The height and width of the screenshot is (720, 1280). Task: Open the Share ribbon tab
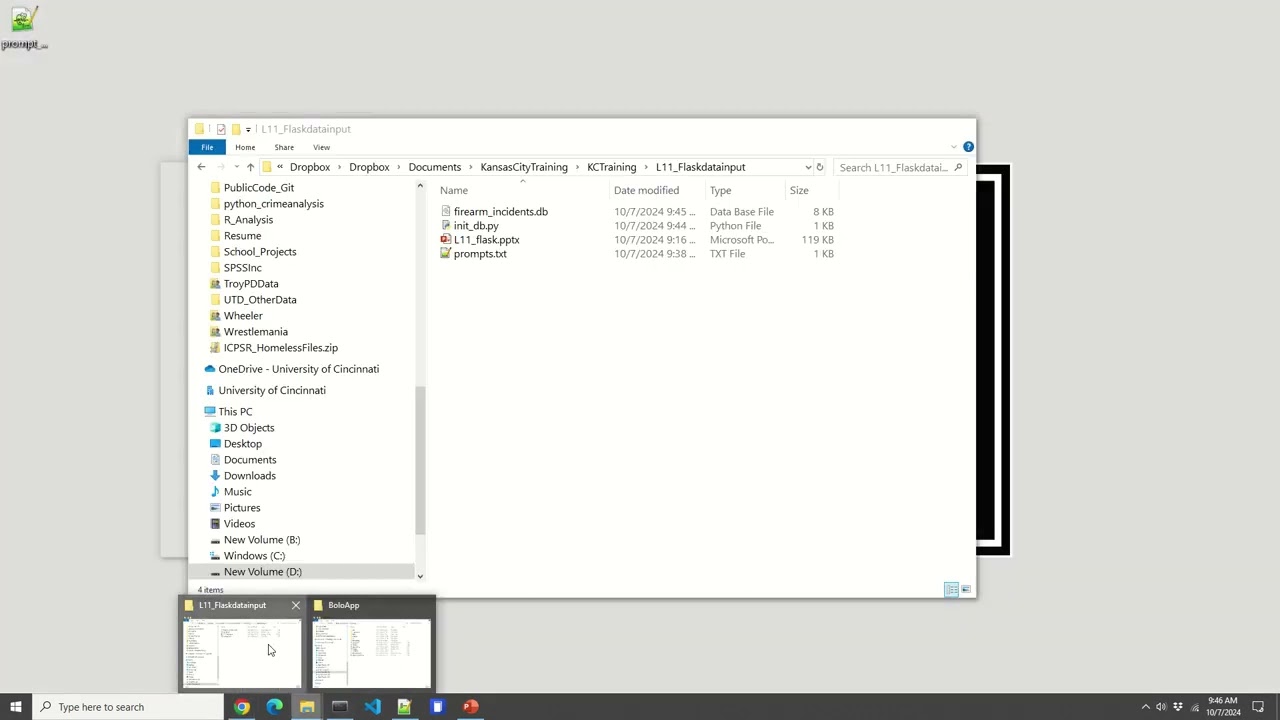pos(284,147)
